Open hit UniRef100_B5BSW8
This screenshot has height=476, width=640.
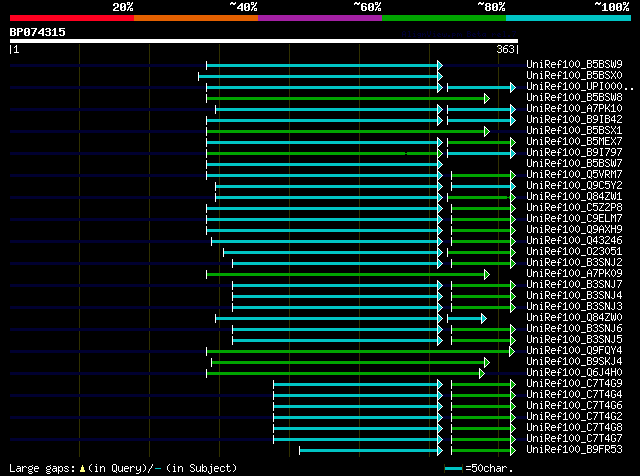(574, 98)
